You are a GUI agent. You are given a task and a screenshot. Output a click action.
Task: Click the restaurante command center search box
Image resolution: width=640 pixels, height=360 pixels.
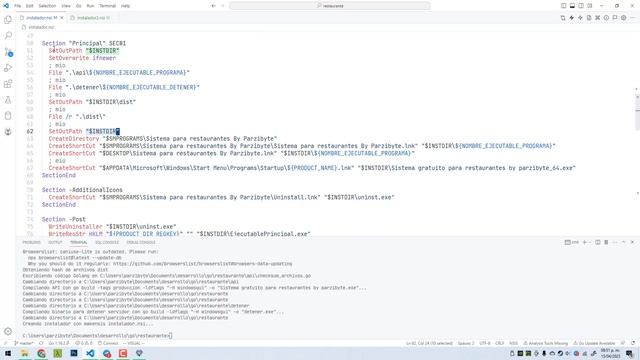pyautogui.click(x=330, y=6)
